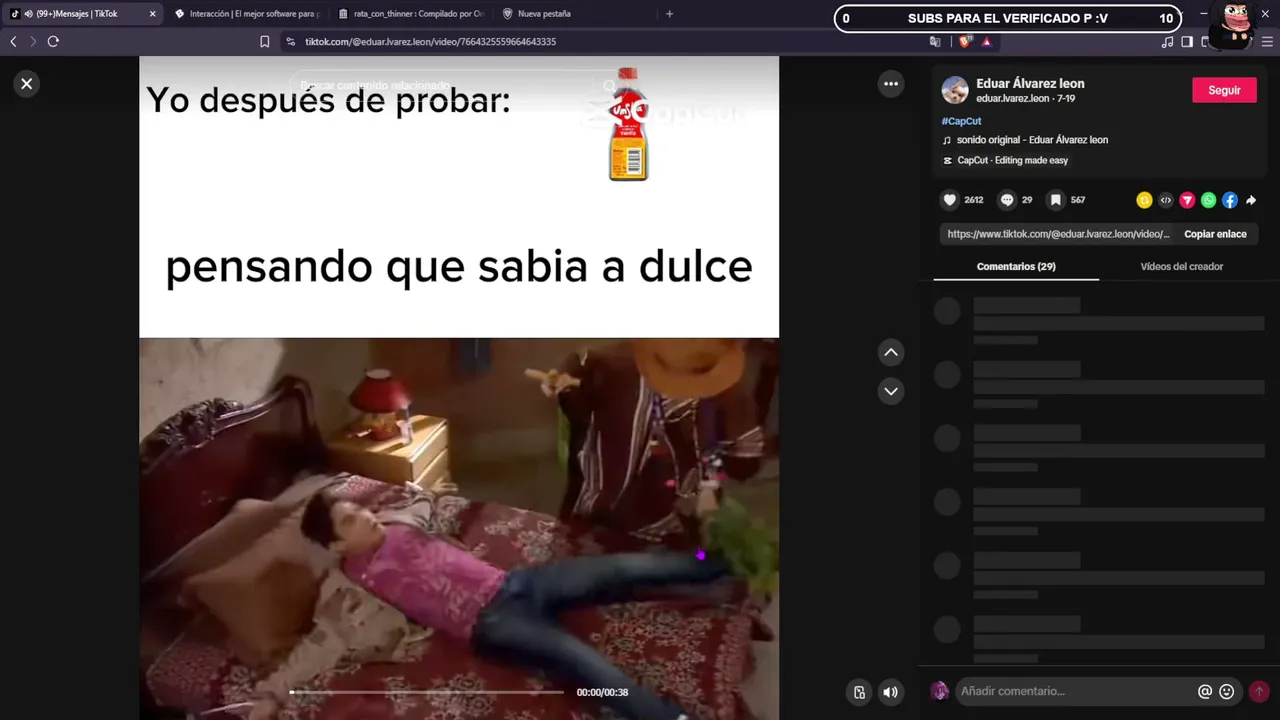Open Eduar Álvarez leon profile name
This screenshot has height=720, width=1280.
click(1030, 84)
